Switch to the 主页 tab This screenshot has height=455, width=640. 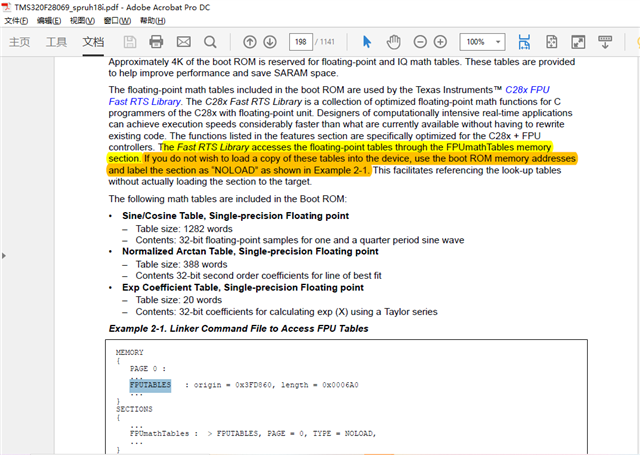[x=20, y=42]
